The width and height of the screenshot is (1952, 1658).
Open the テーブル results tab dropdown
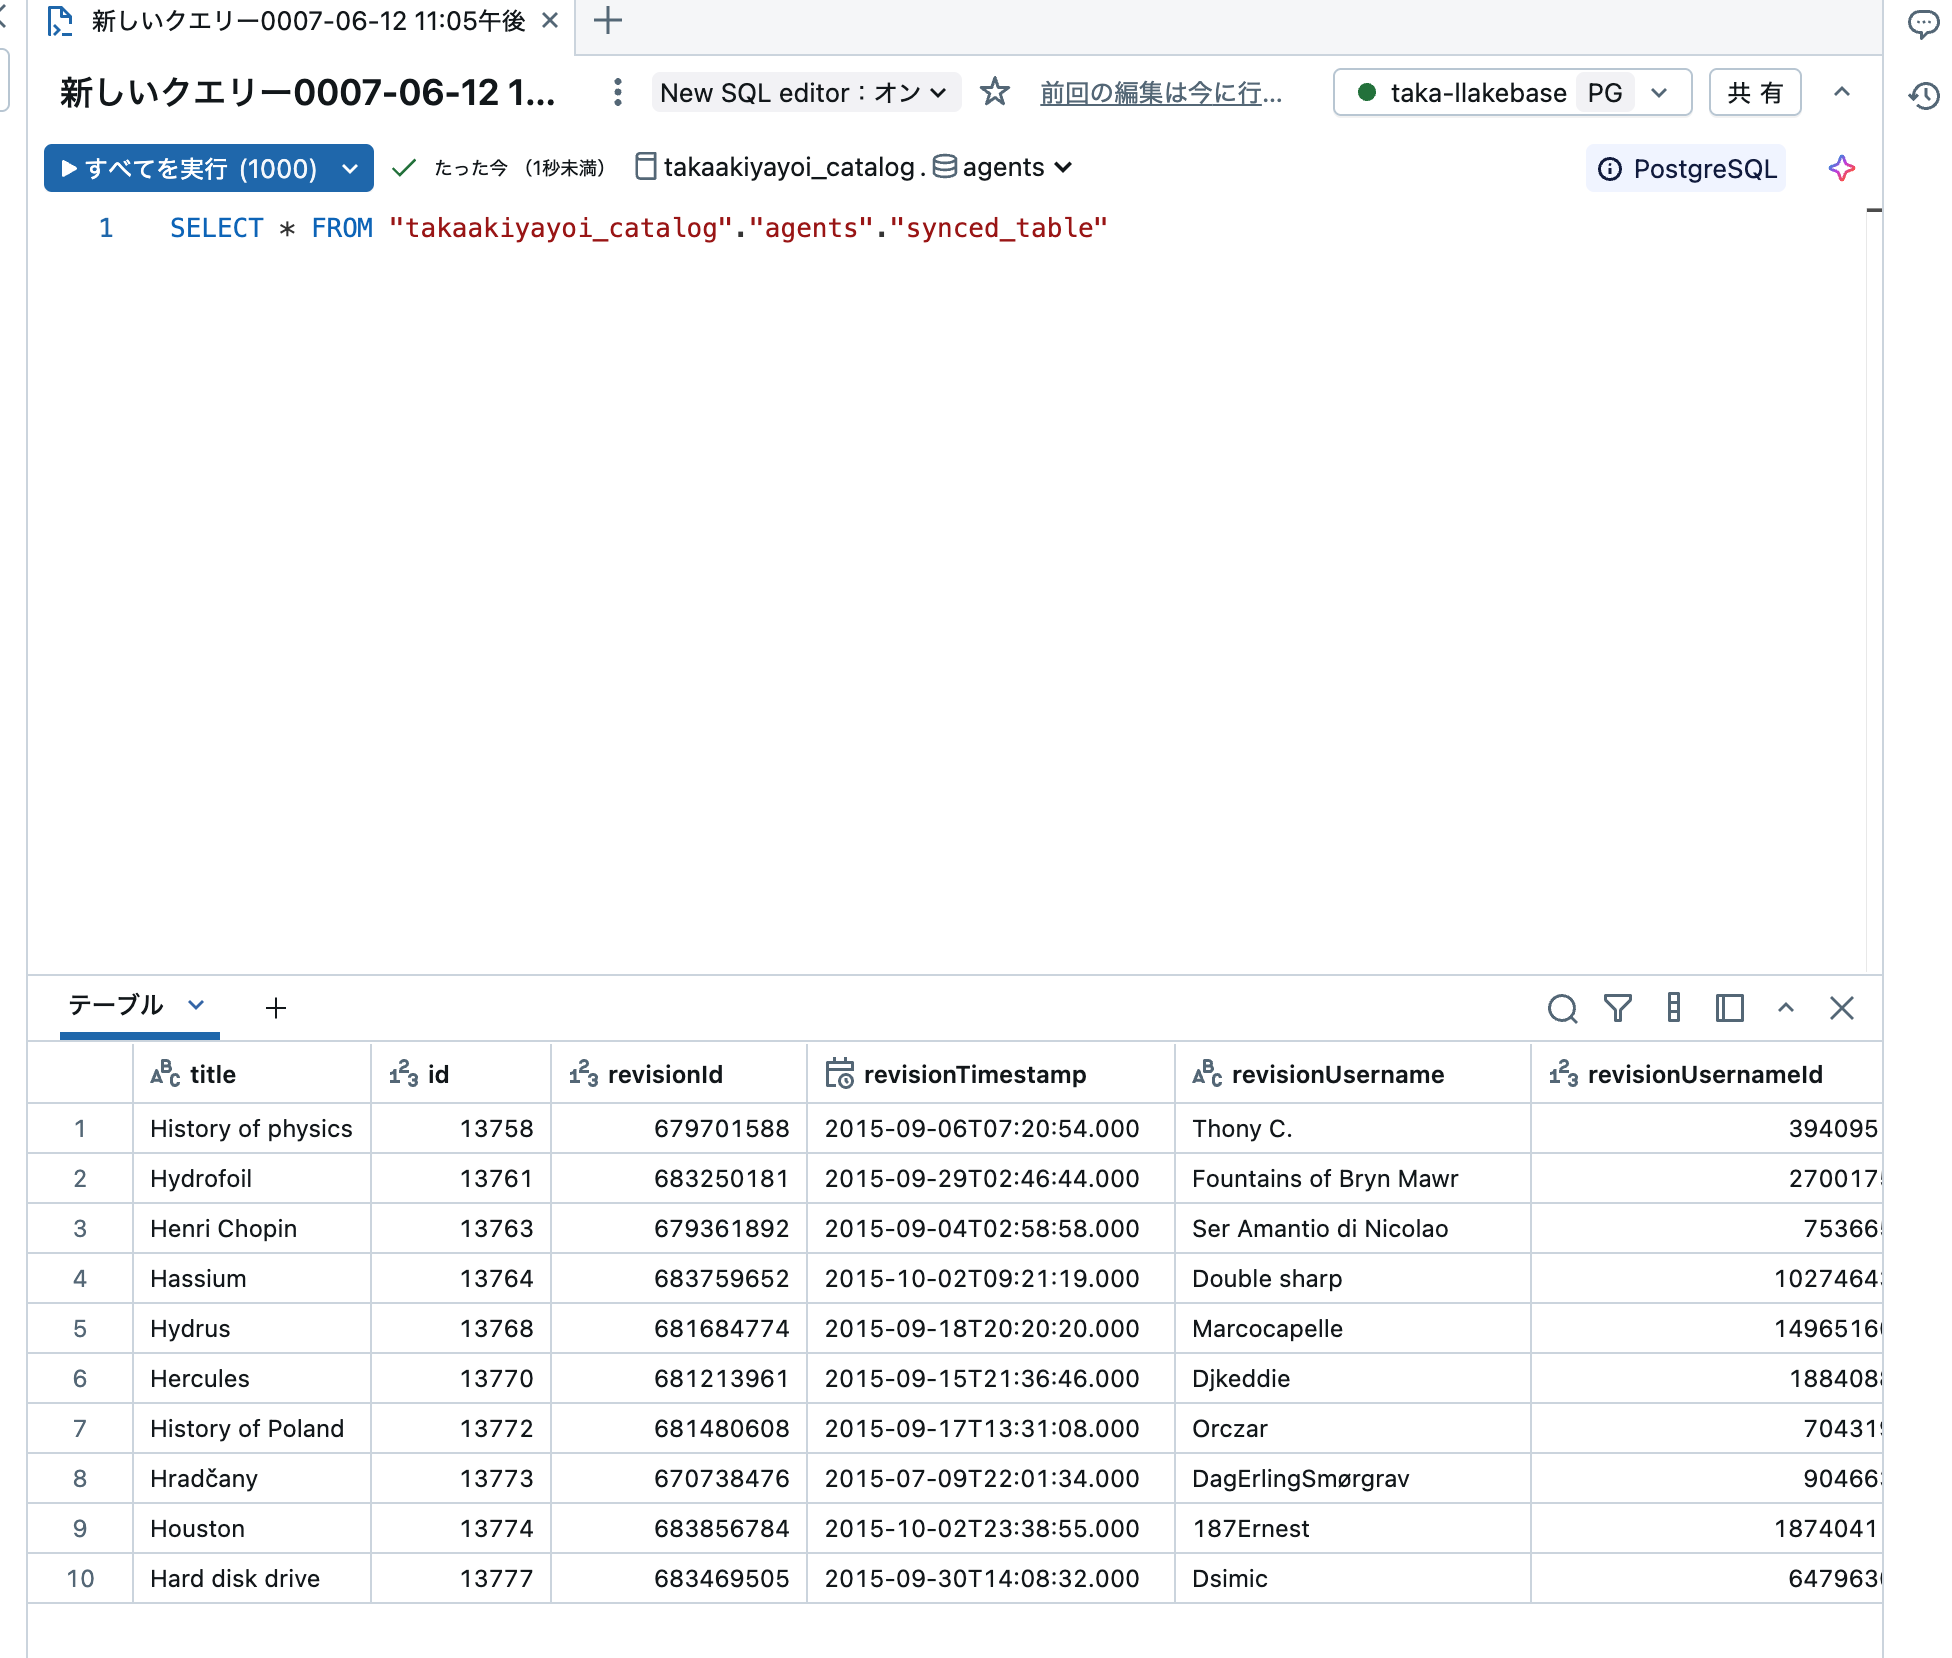click(x=196, y=1006)
